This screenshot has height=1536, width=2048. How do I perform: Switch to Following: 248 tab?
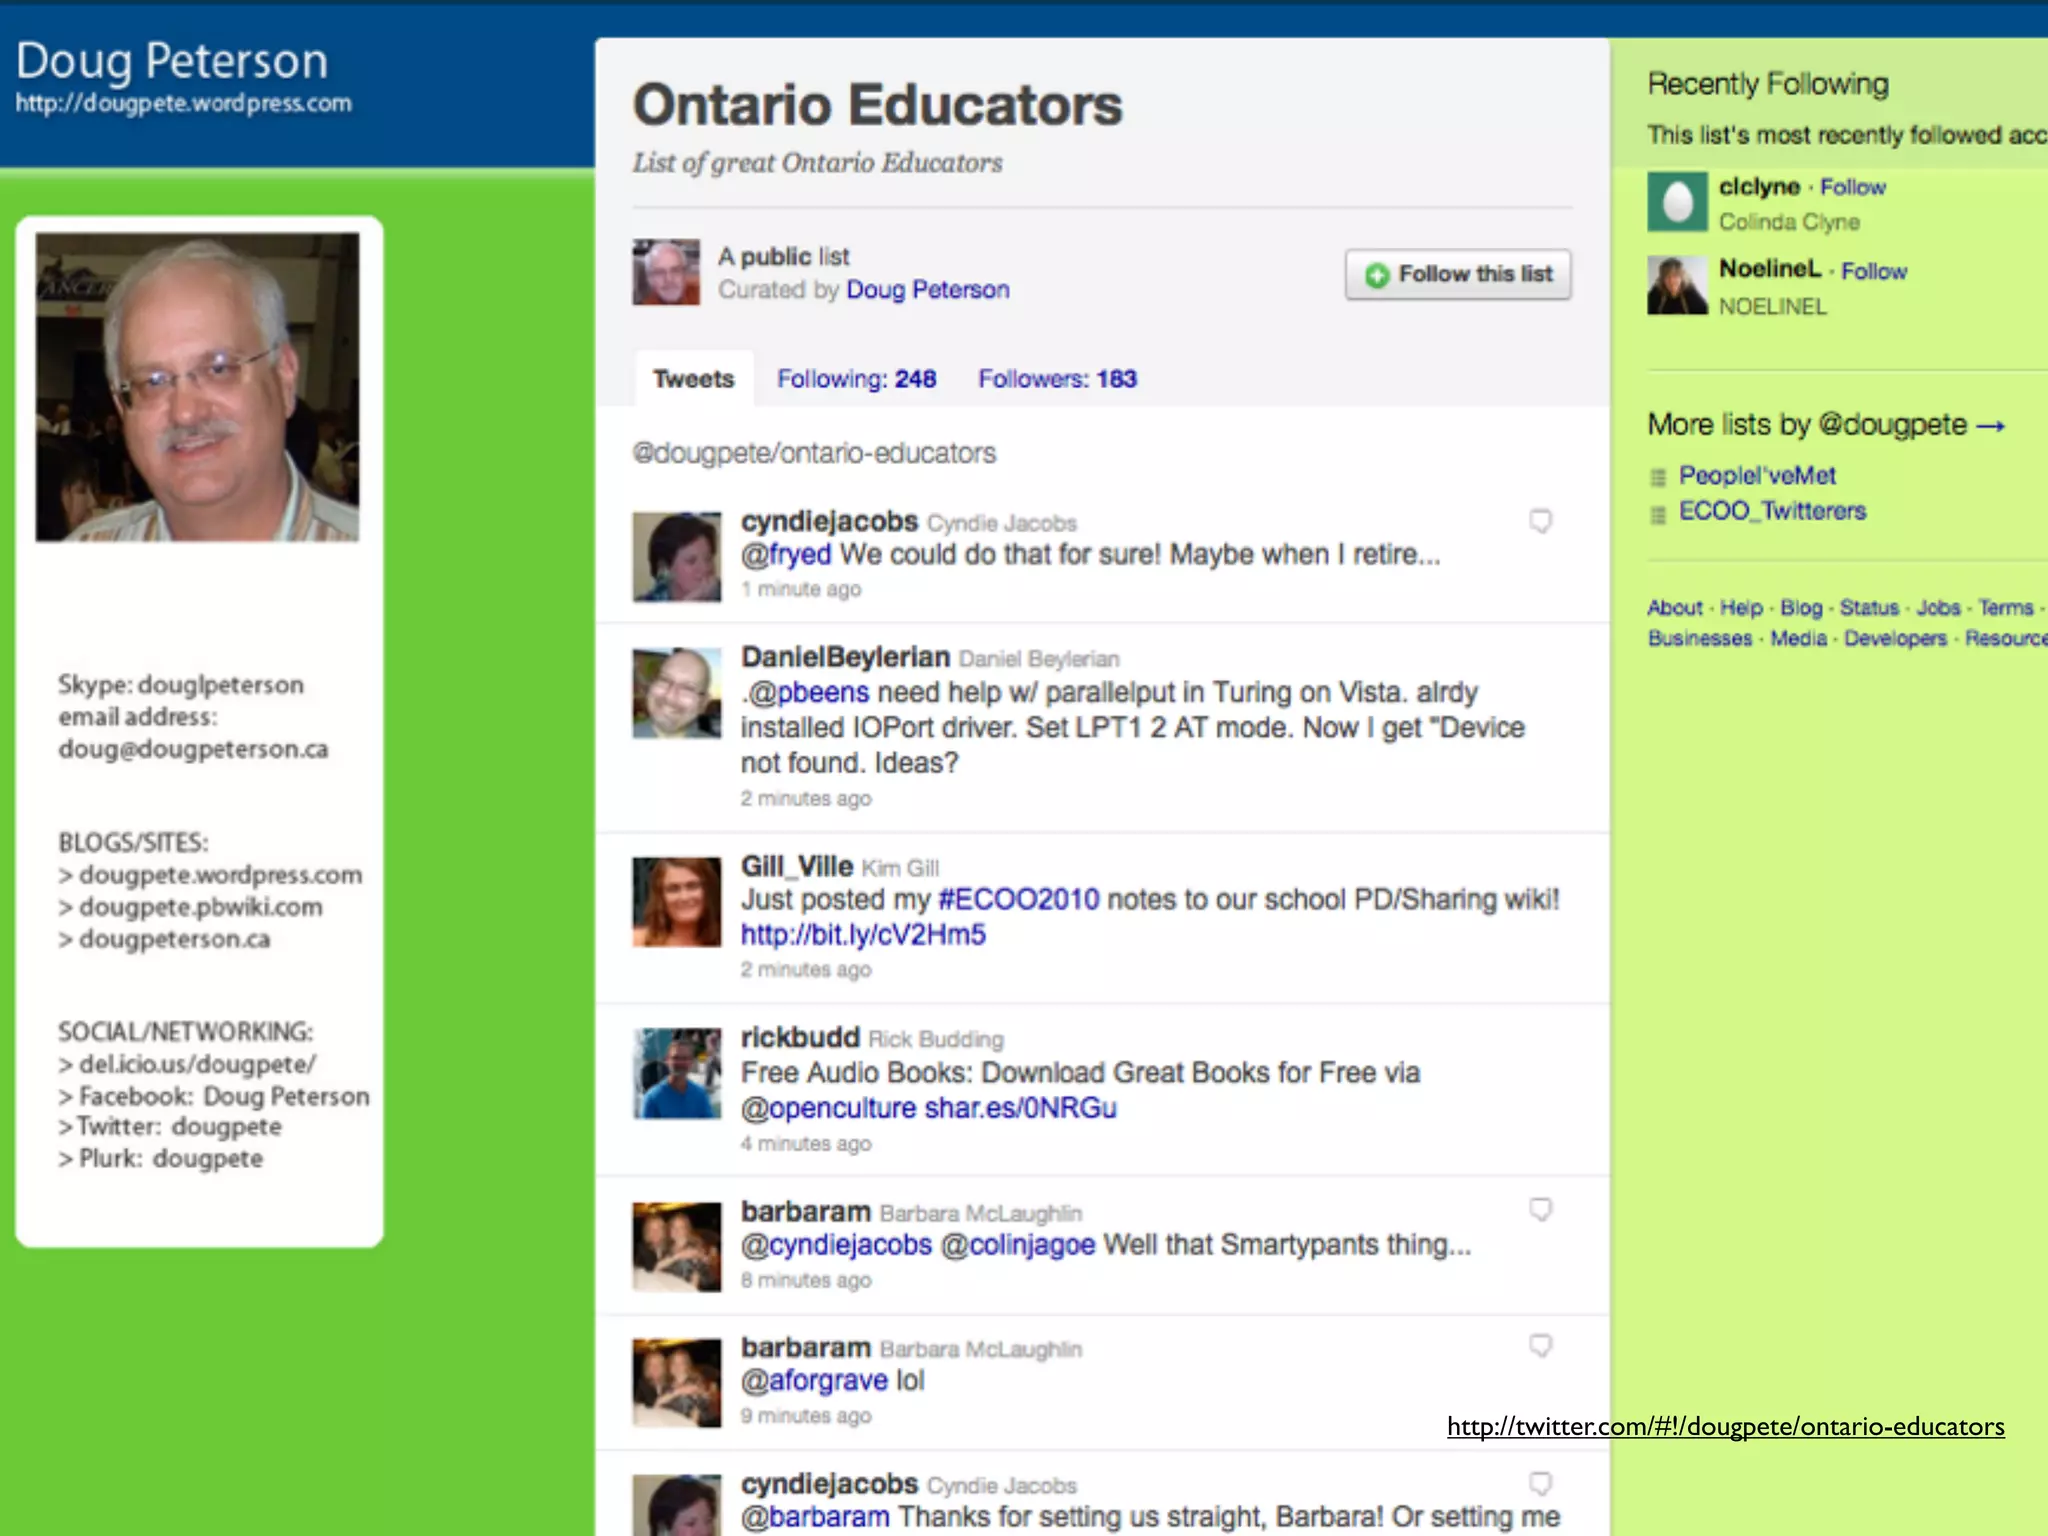(x=857, y=379)
